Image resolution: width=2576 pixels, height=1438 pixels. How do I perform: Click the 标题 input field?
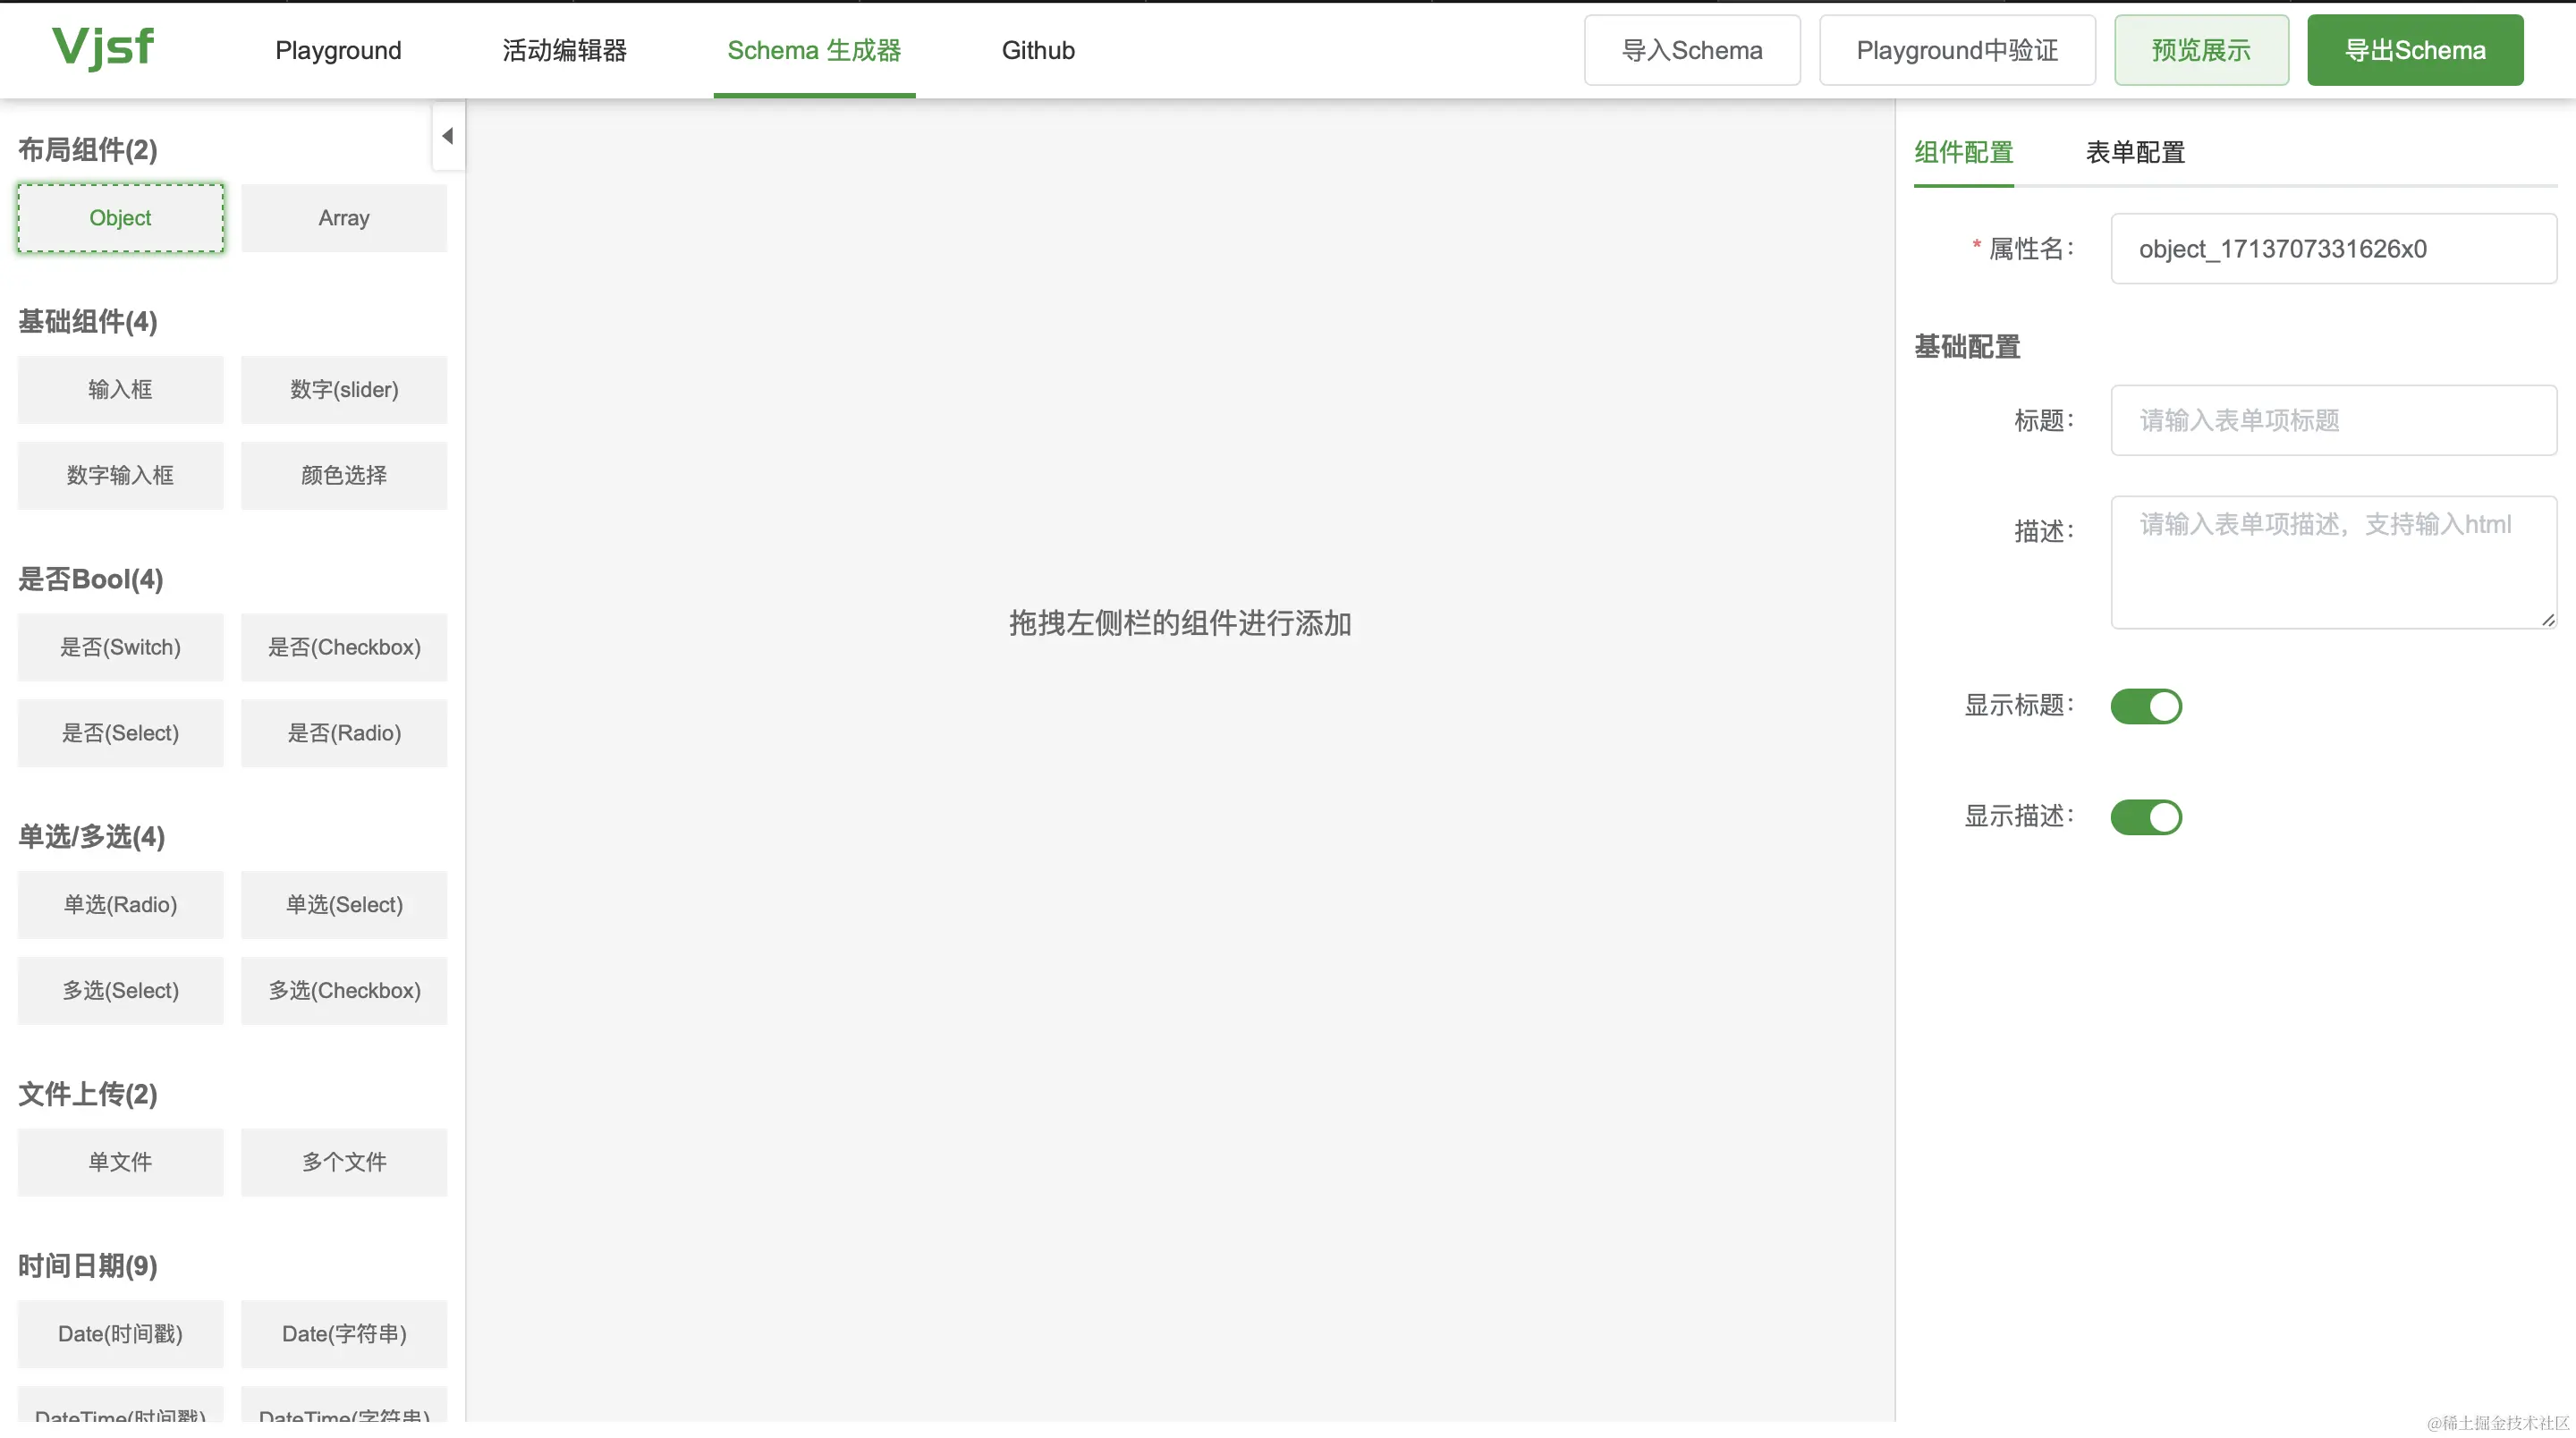[x=2332, y=420]
